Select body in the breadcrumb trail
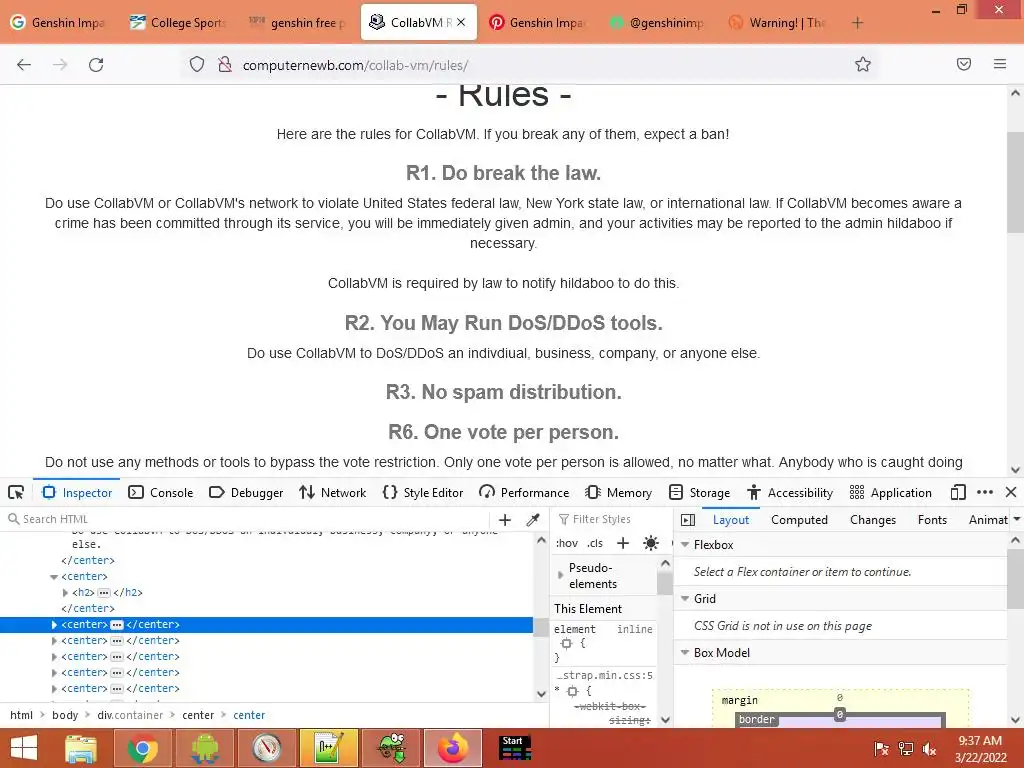Image resolution: width=1024 pixels, height=768 pixels. [65, 715]
